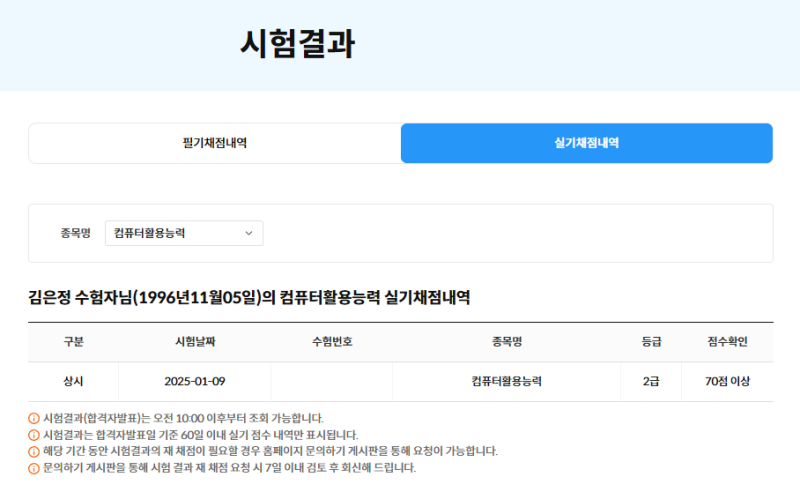Open the 종목명 컴퓨터활용능력 dropdown
Image resolution: width=800 pixels, height=492 pixels.
[x=184, y=233]
